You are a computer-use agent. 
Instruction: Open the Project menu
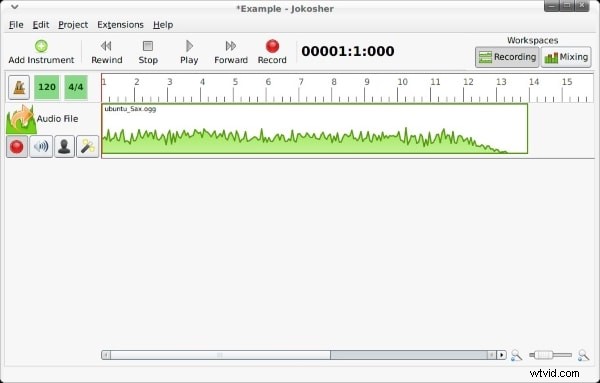coord(73,25)
